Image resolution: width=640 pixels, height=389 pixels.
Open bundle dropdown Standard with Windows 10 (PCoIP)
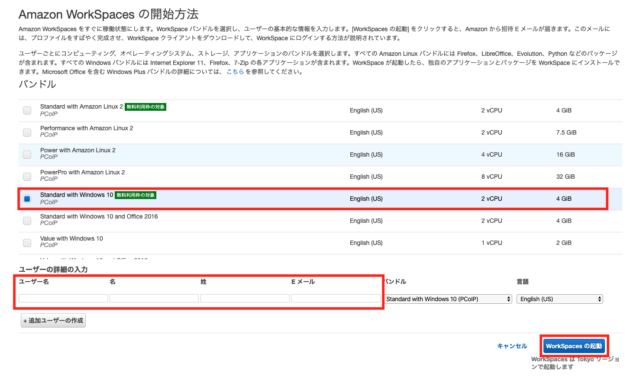[448, 299]
